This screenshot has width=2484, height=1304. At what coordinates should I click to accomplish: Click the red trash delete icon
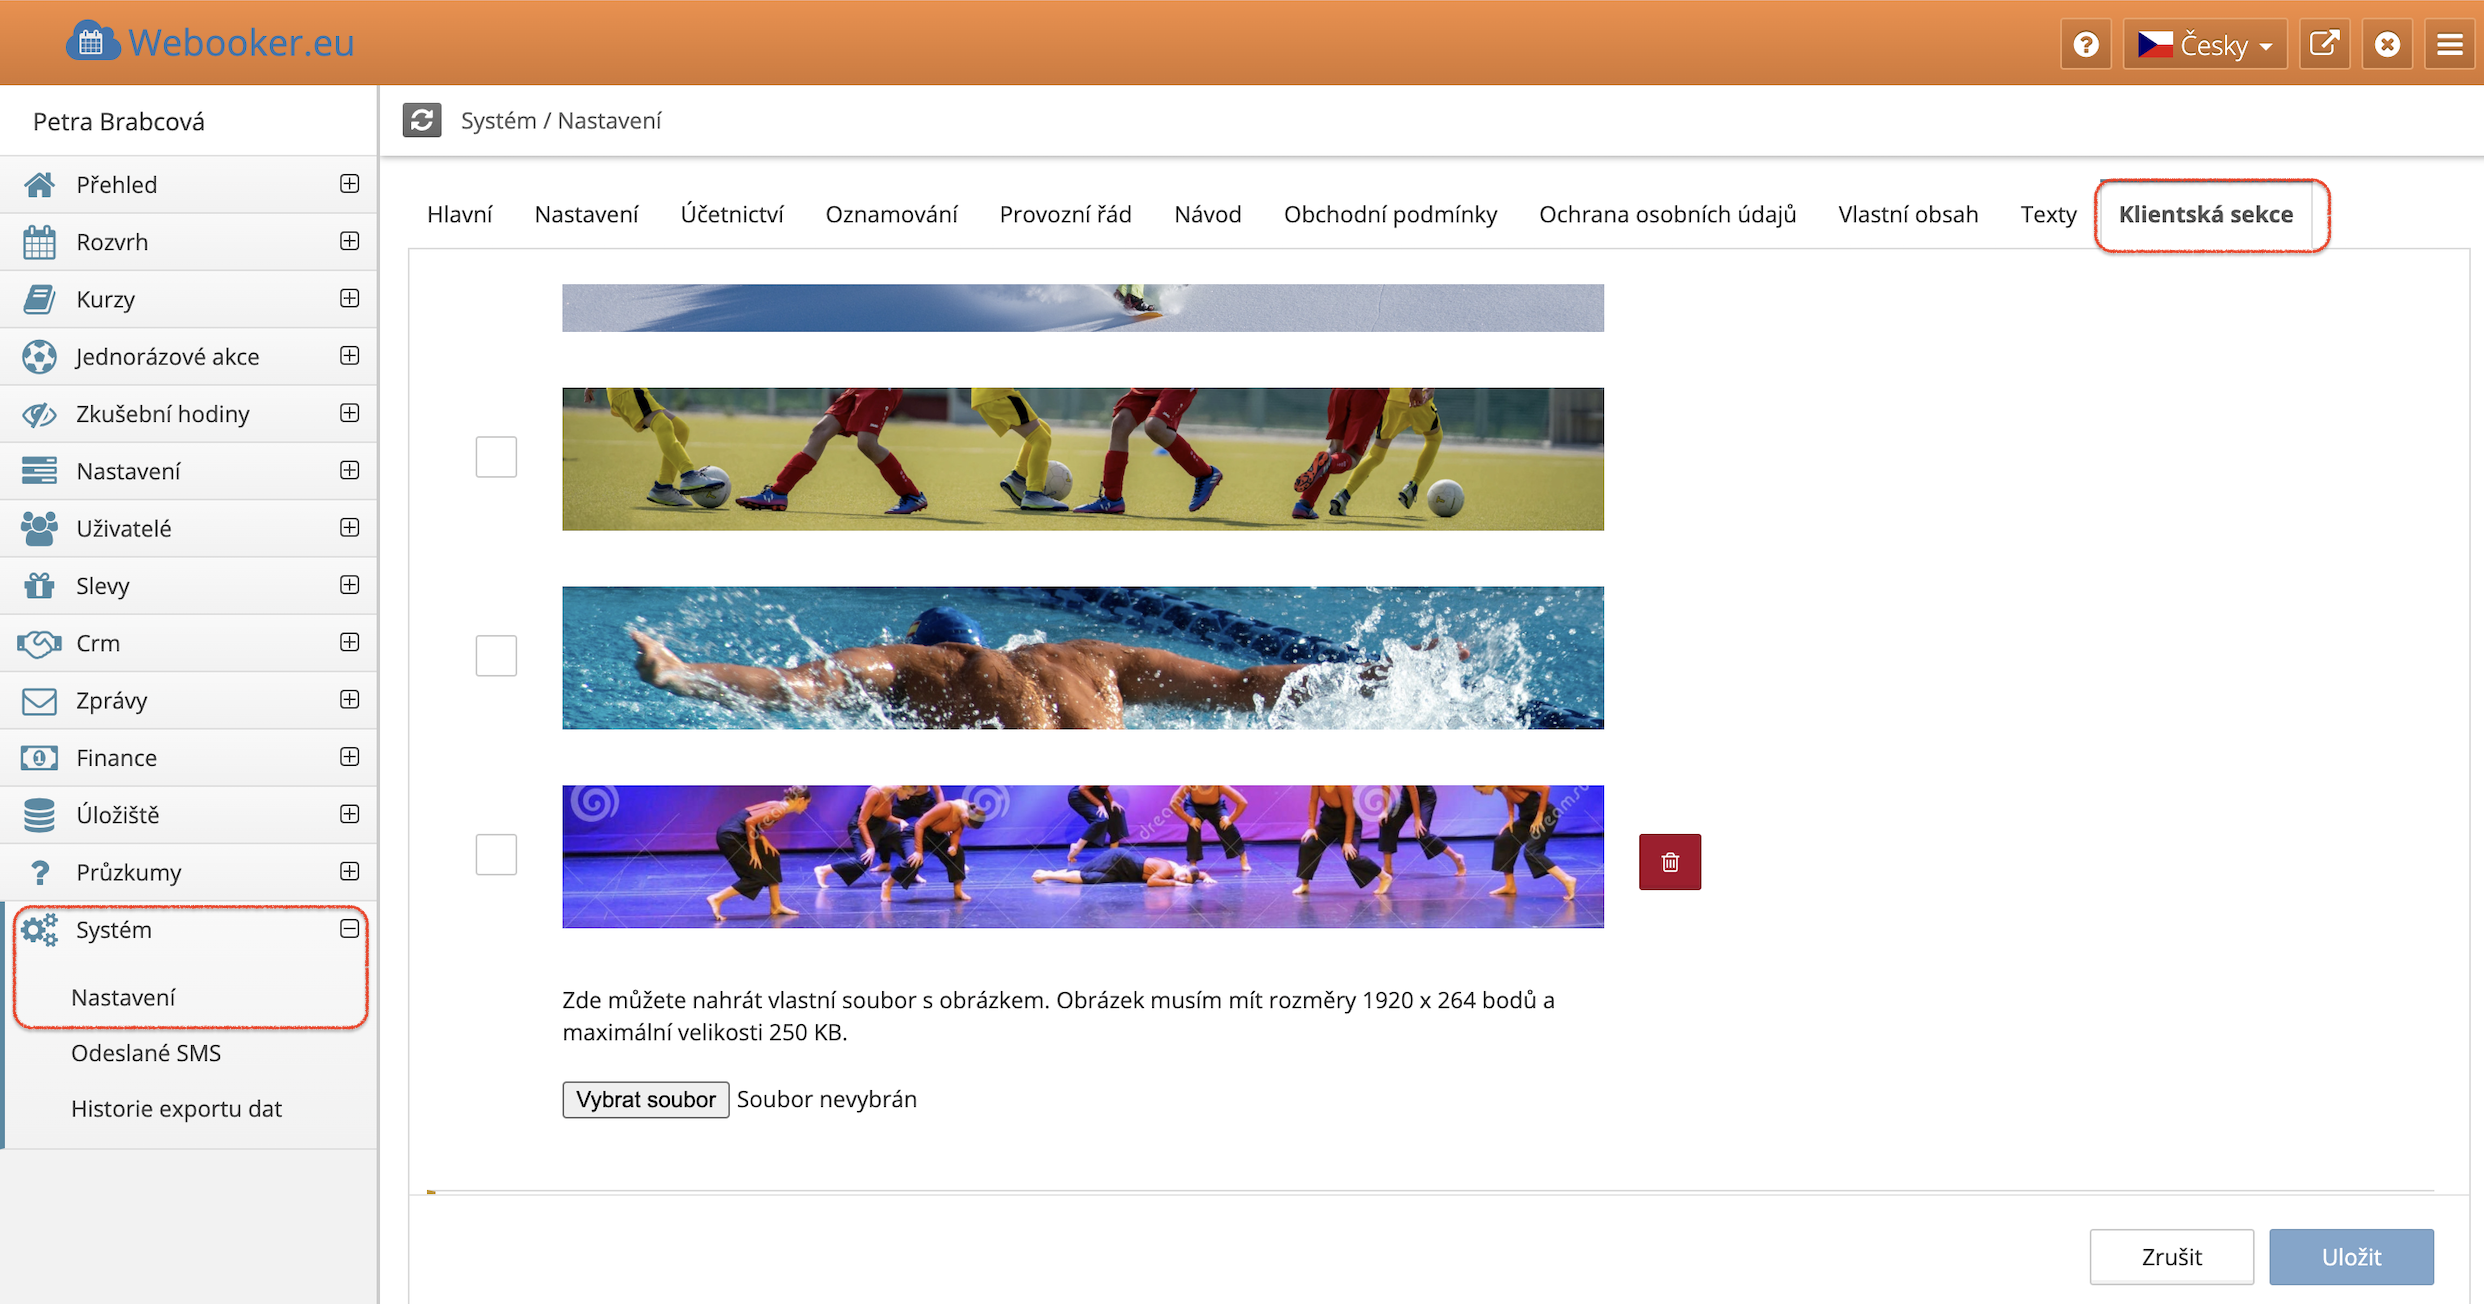tap(1669, 862)
